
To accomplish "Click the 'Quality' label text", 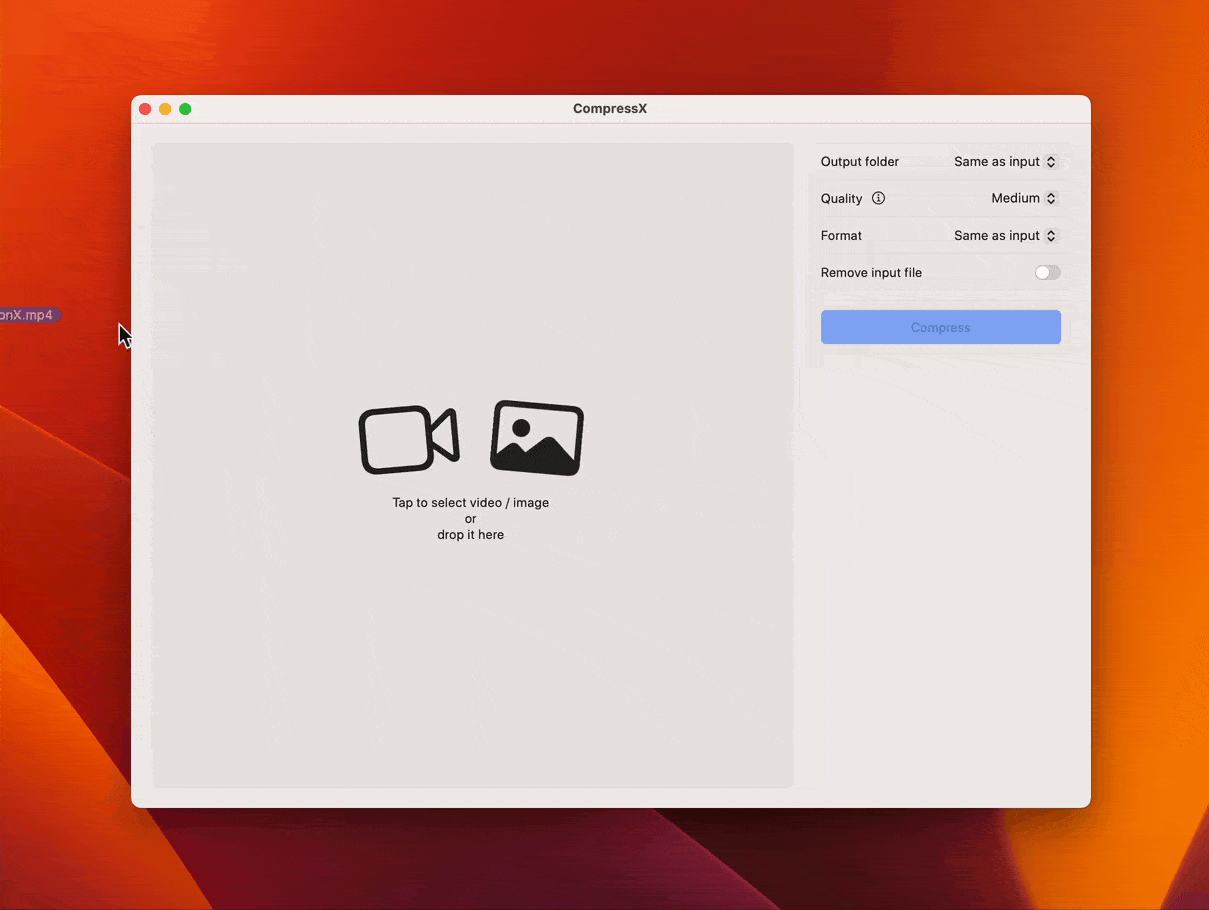I will (841, 199).
